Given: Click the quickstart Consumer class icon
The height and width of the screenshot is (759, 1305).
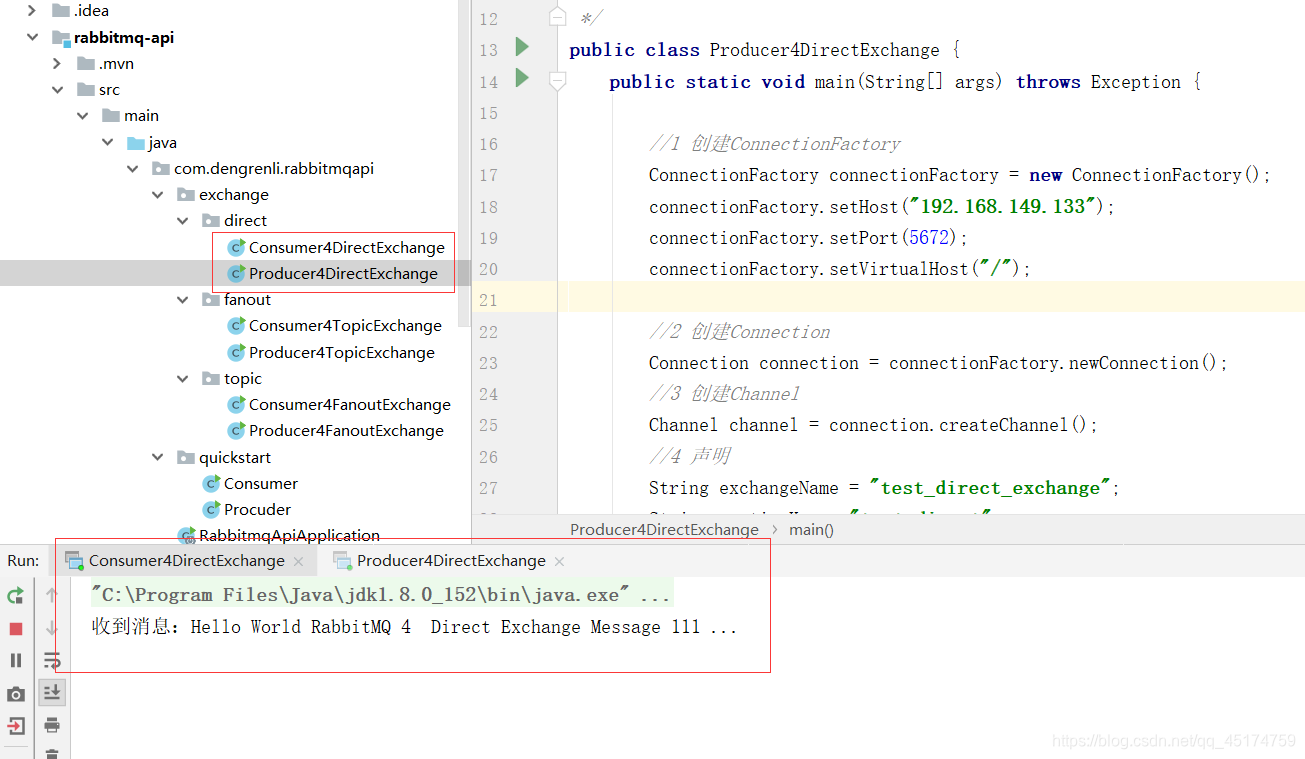Looking at the screenshot, I should click(x=212, y=483).
